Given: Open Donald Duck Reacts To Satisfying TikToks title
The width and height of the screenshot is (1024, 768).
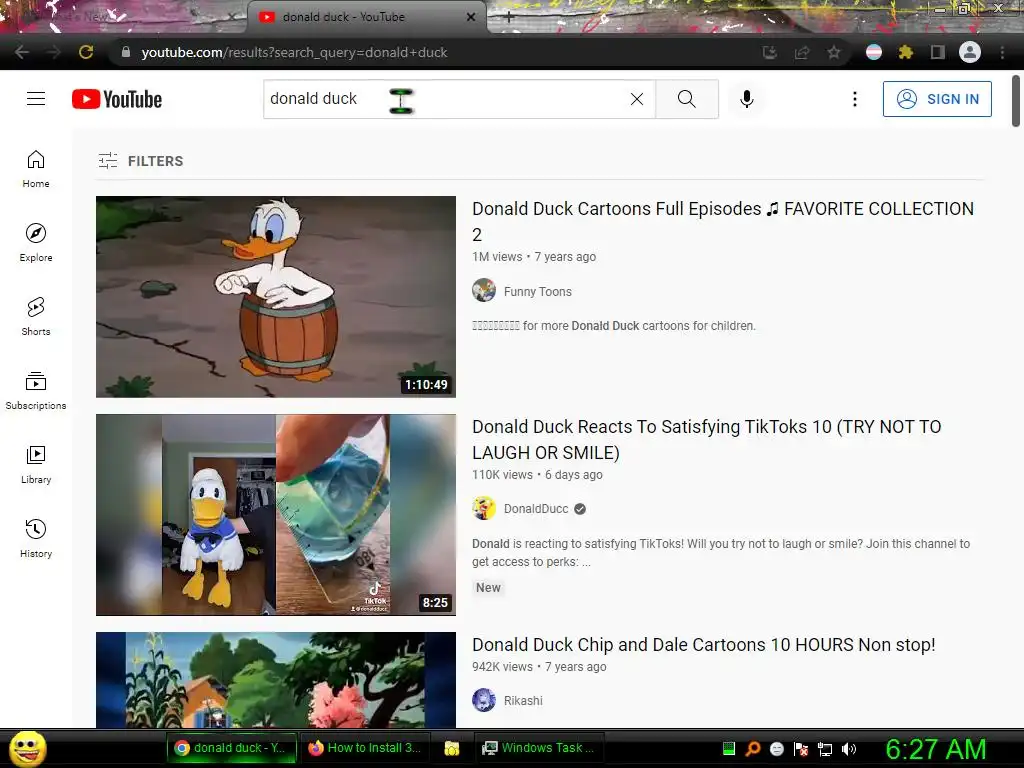Looking at the screenshot, I should (706, 440).
